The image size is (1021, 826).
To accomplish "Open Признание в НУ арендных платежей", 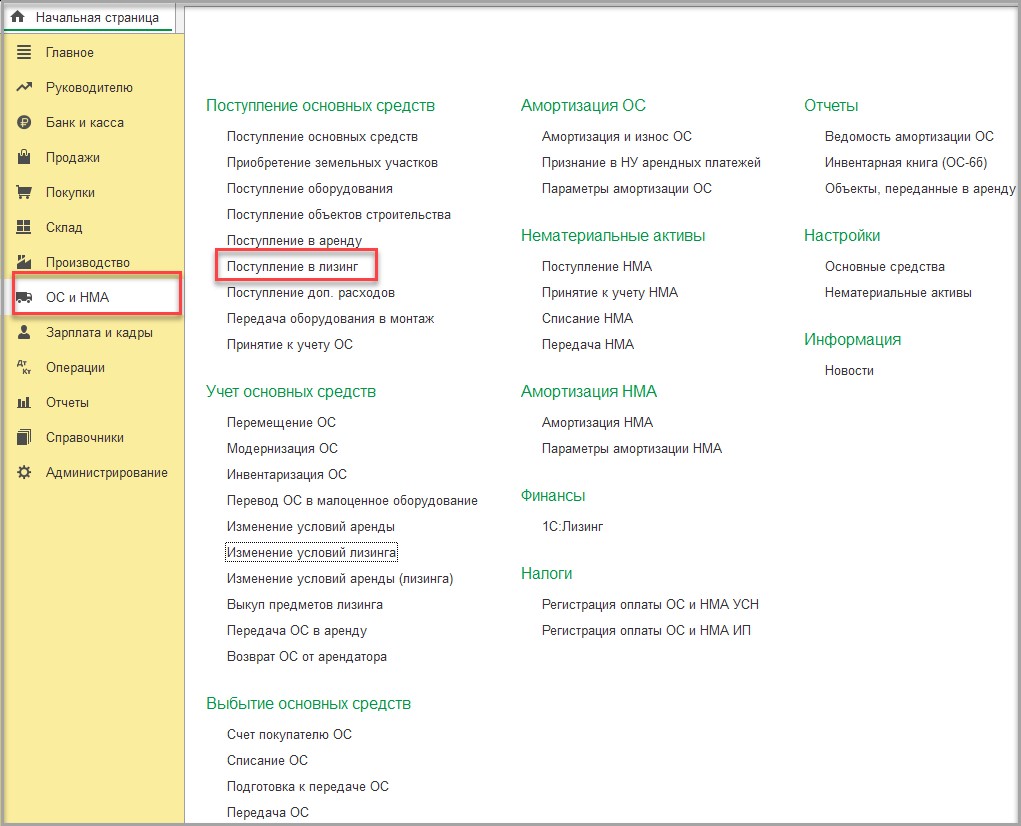I will click(x=651, y=163).
